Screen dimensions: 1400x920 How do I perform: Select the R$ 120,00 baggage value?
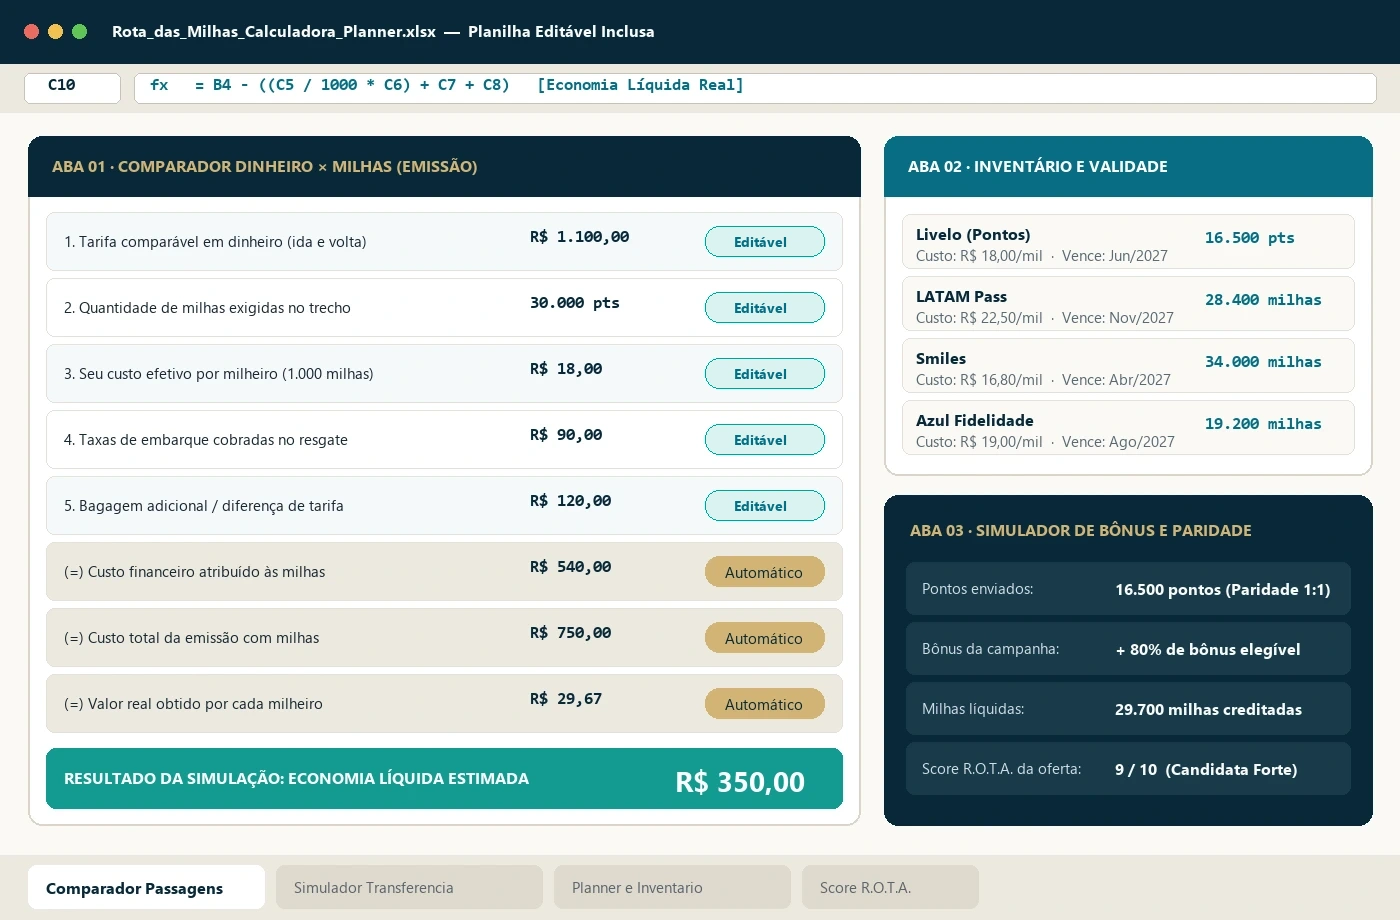click(571, 501)
